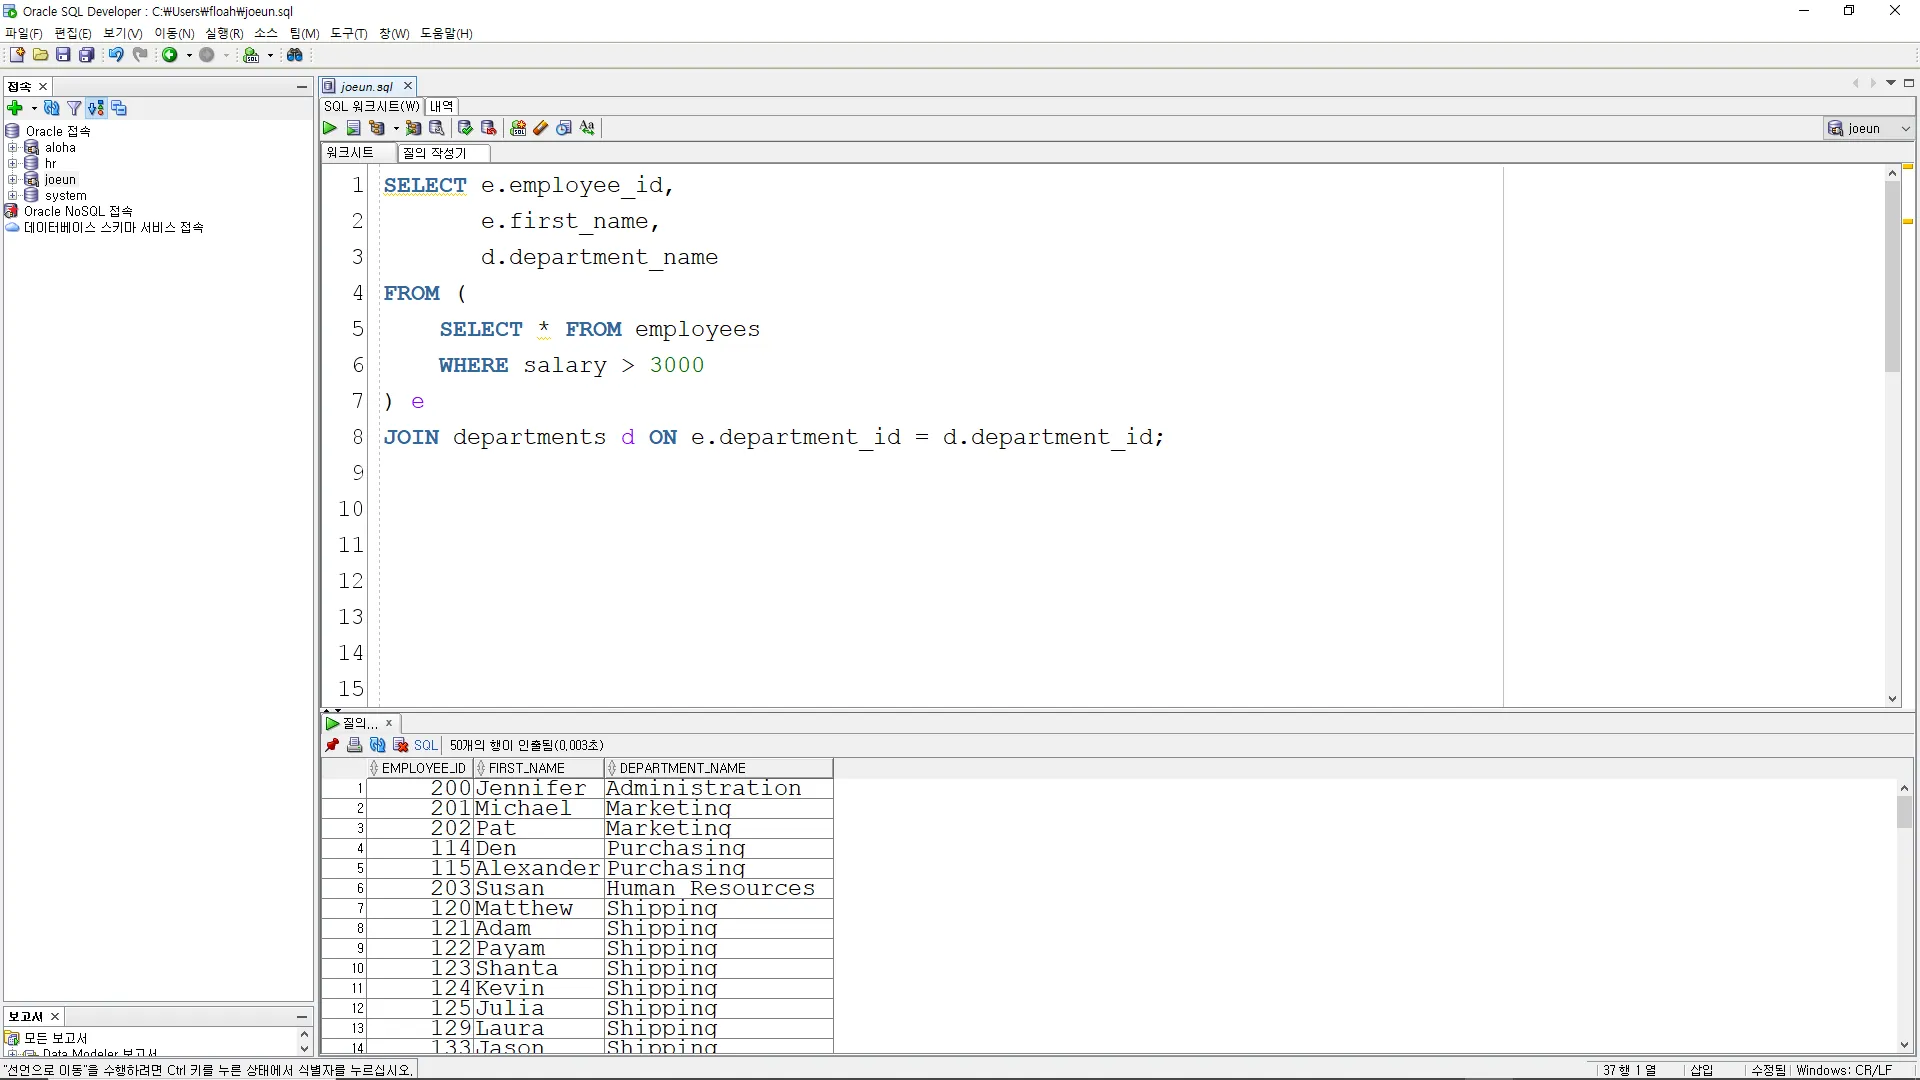Expand the system connection node

pos(13,196)
